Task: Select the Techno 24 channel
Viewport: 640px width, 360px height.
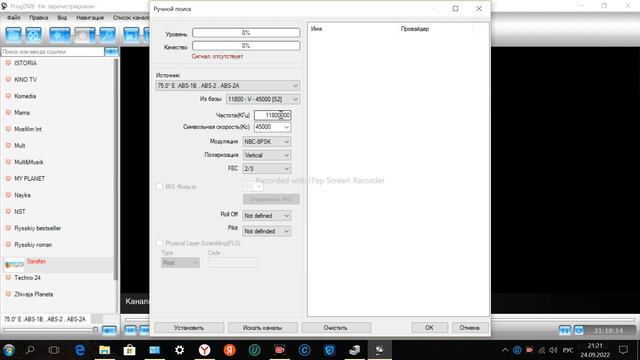Action: pos(27,278)
